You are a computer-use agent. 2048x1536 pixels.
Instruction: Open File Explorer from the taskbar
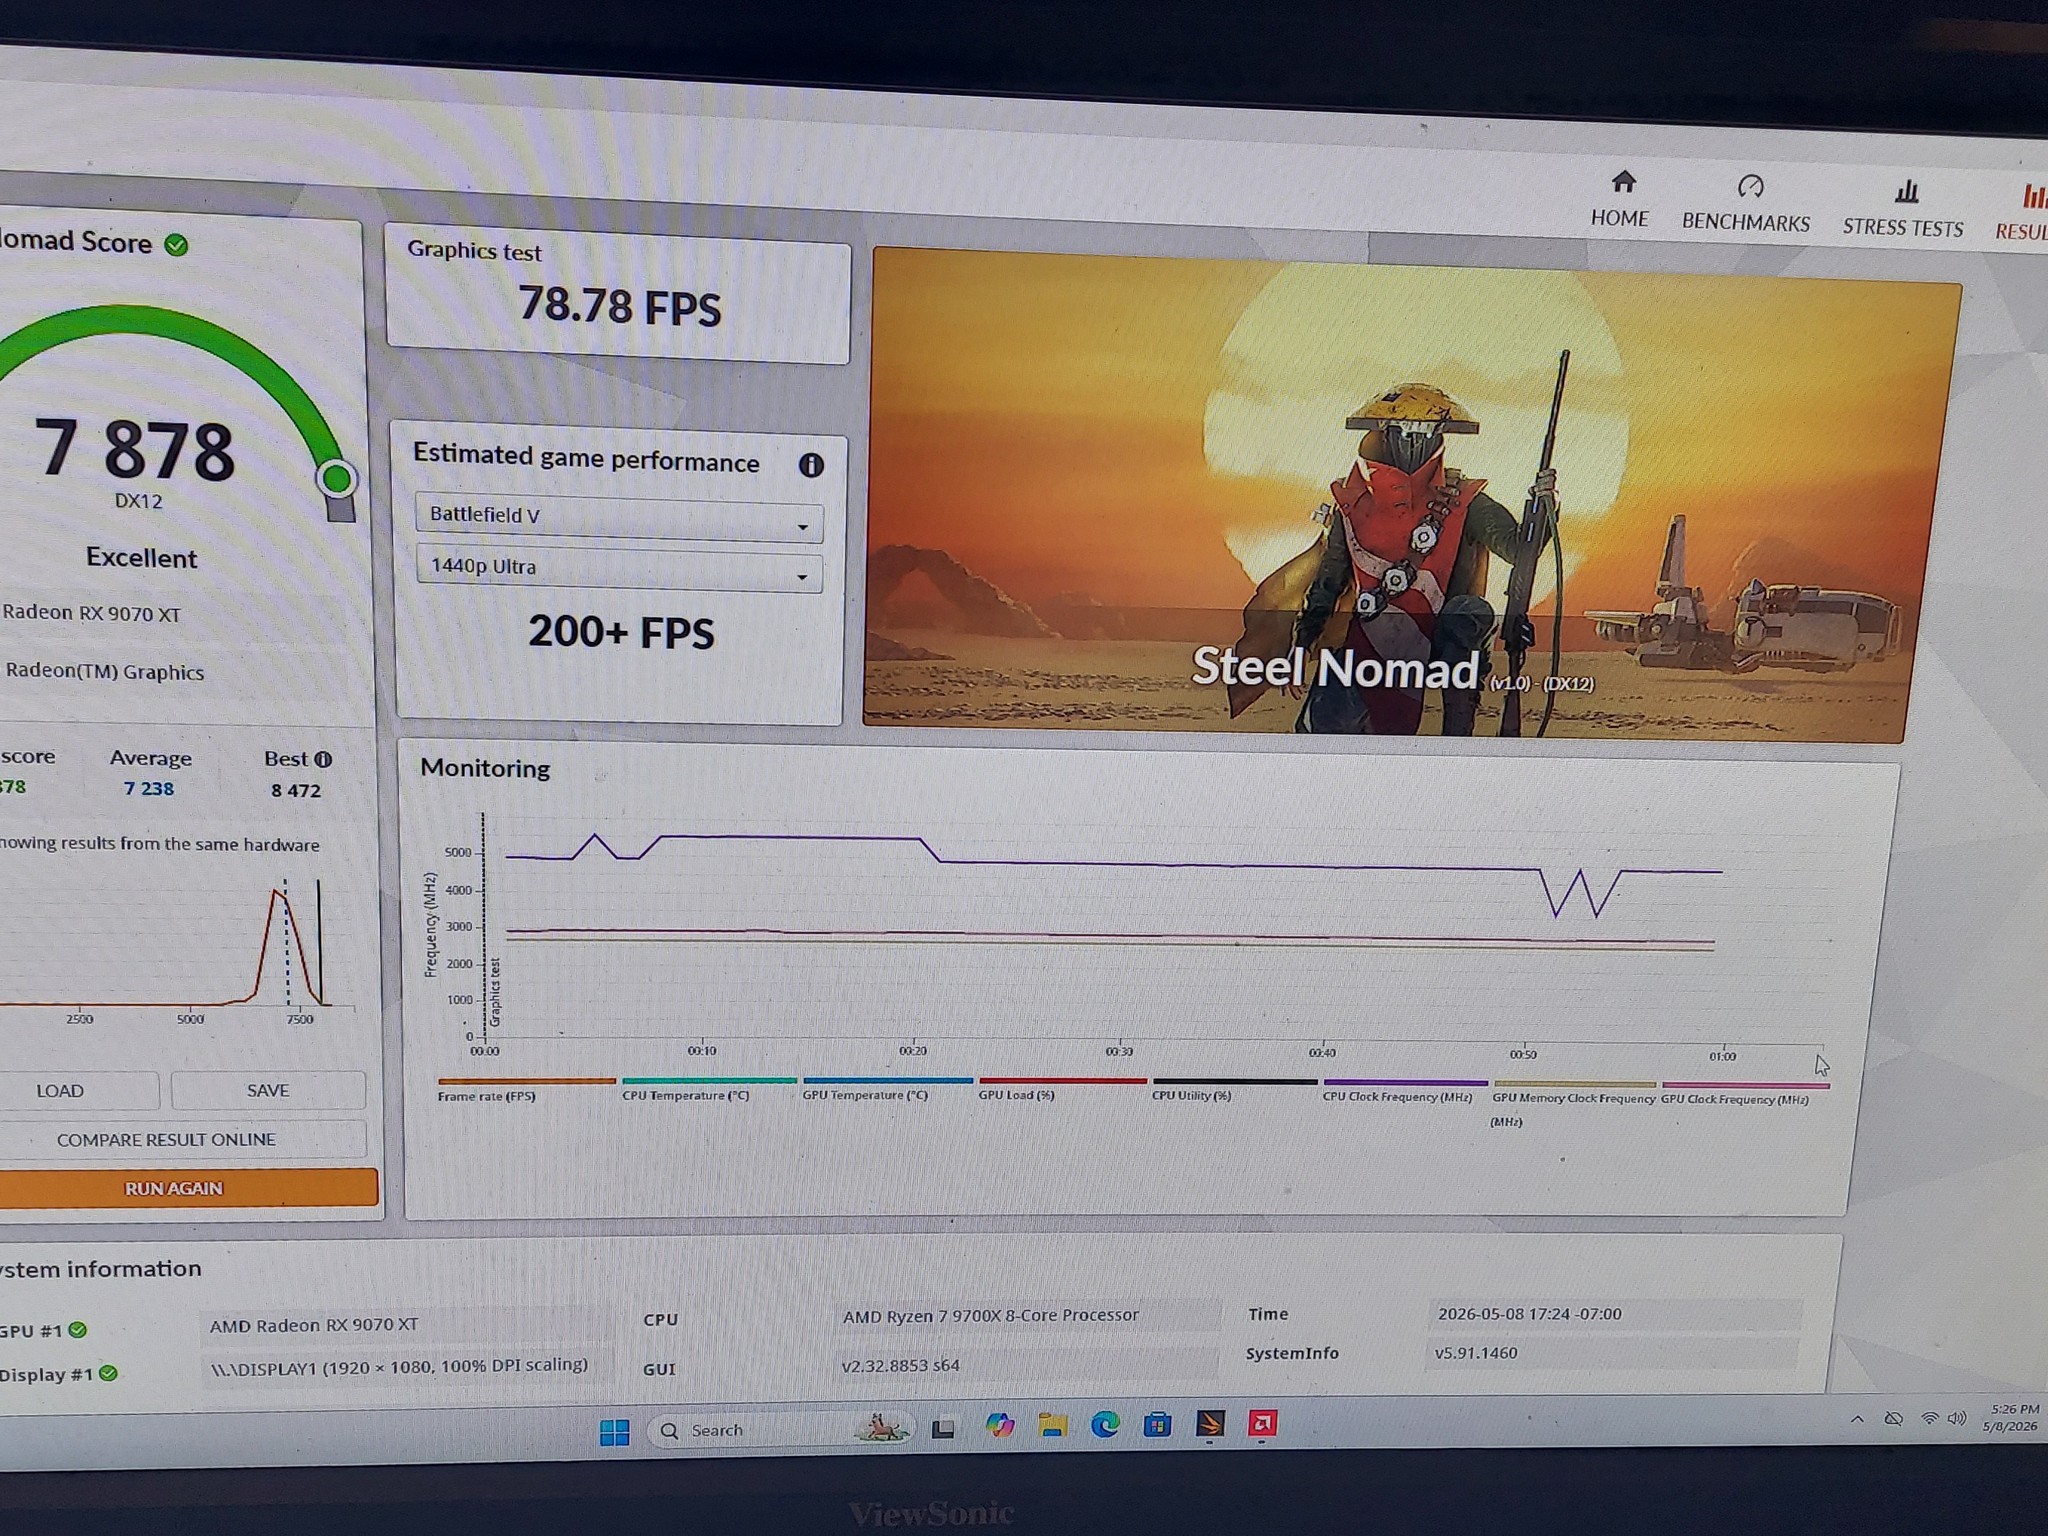(1052, 1424)
